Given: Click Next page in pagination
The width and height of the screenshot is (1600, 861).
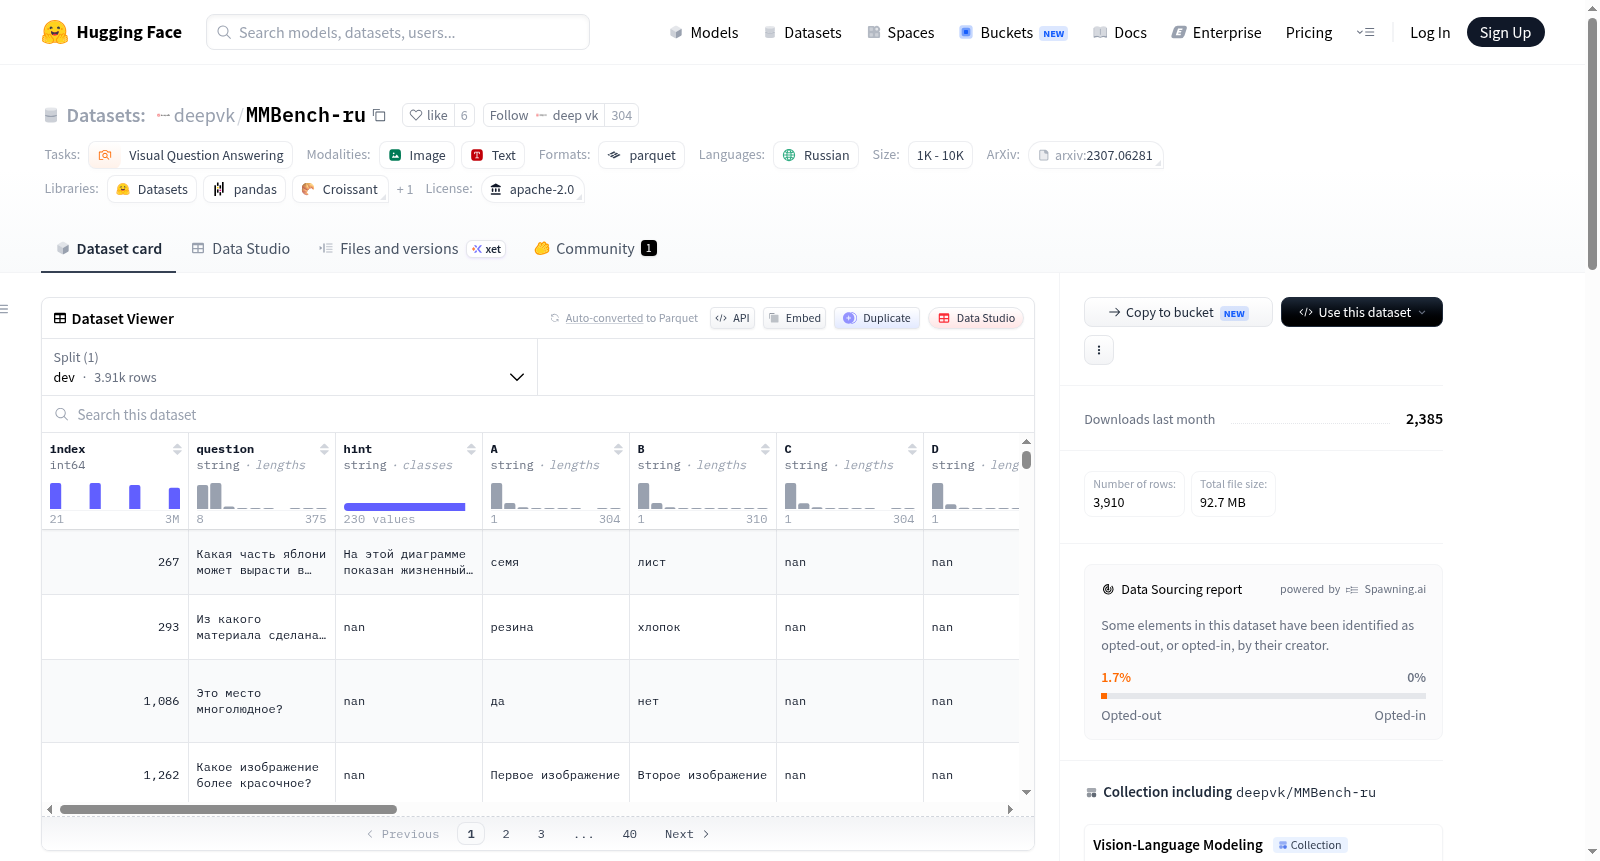Looking at the screenshot, I should [x=687, y=834].
